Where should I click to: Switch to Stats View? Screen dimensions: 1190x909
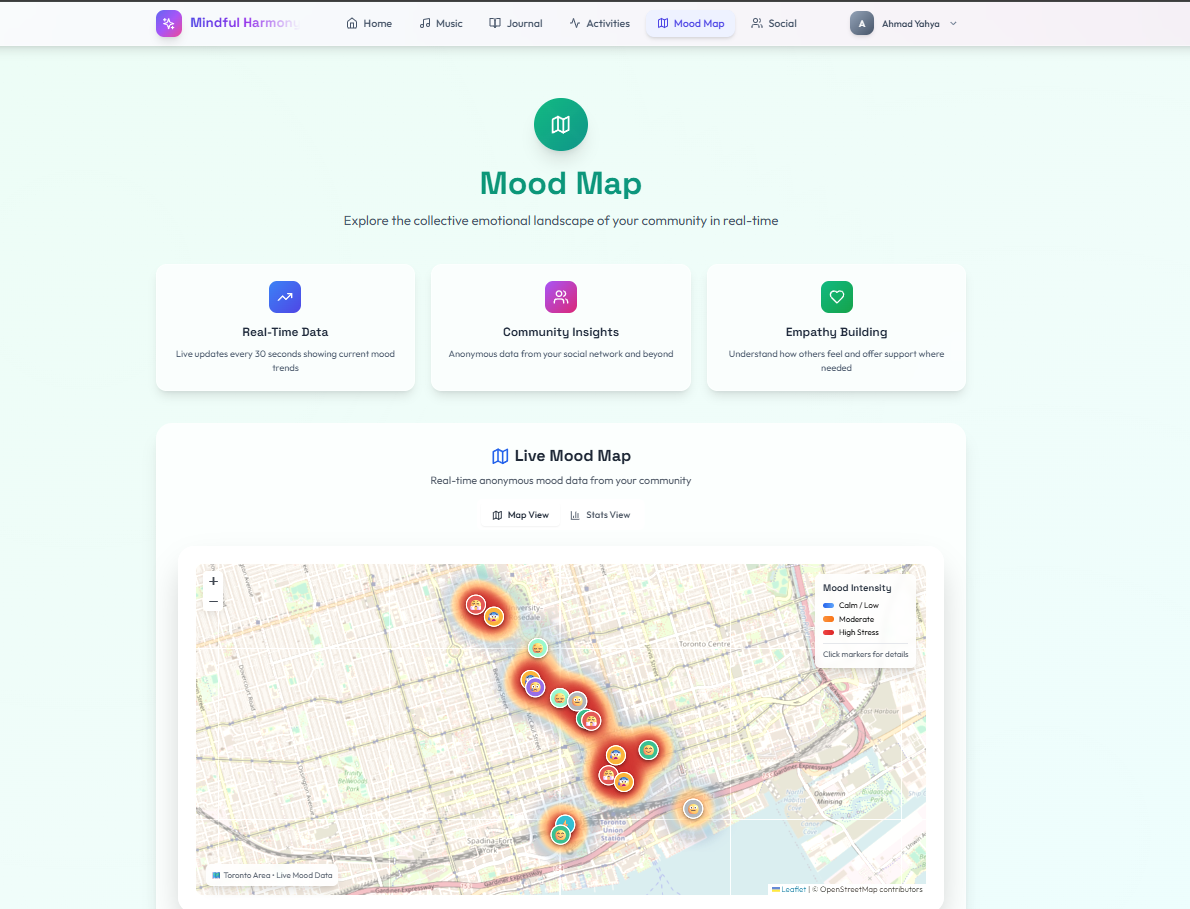coord(600,515)
